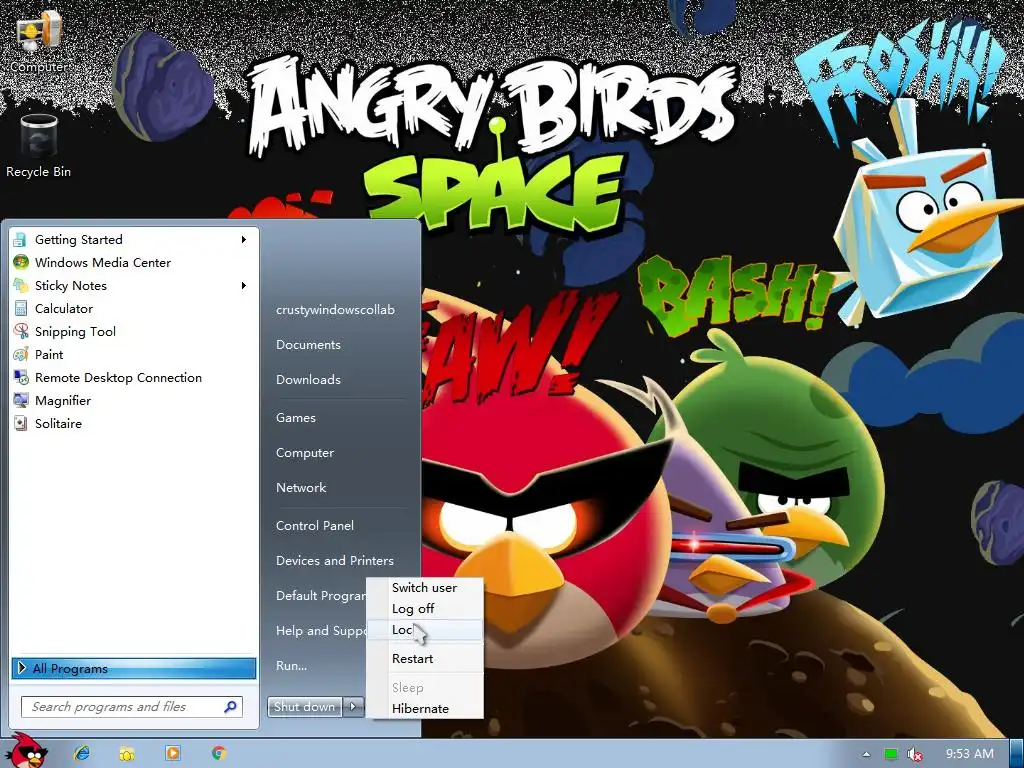The image size is (1024, 768).
Task: Expand the Sticky Notes jump list arrow
Action: (x=244, y=285)
